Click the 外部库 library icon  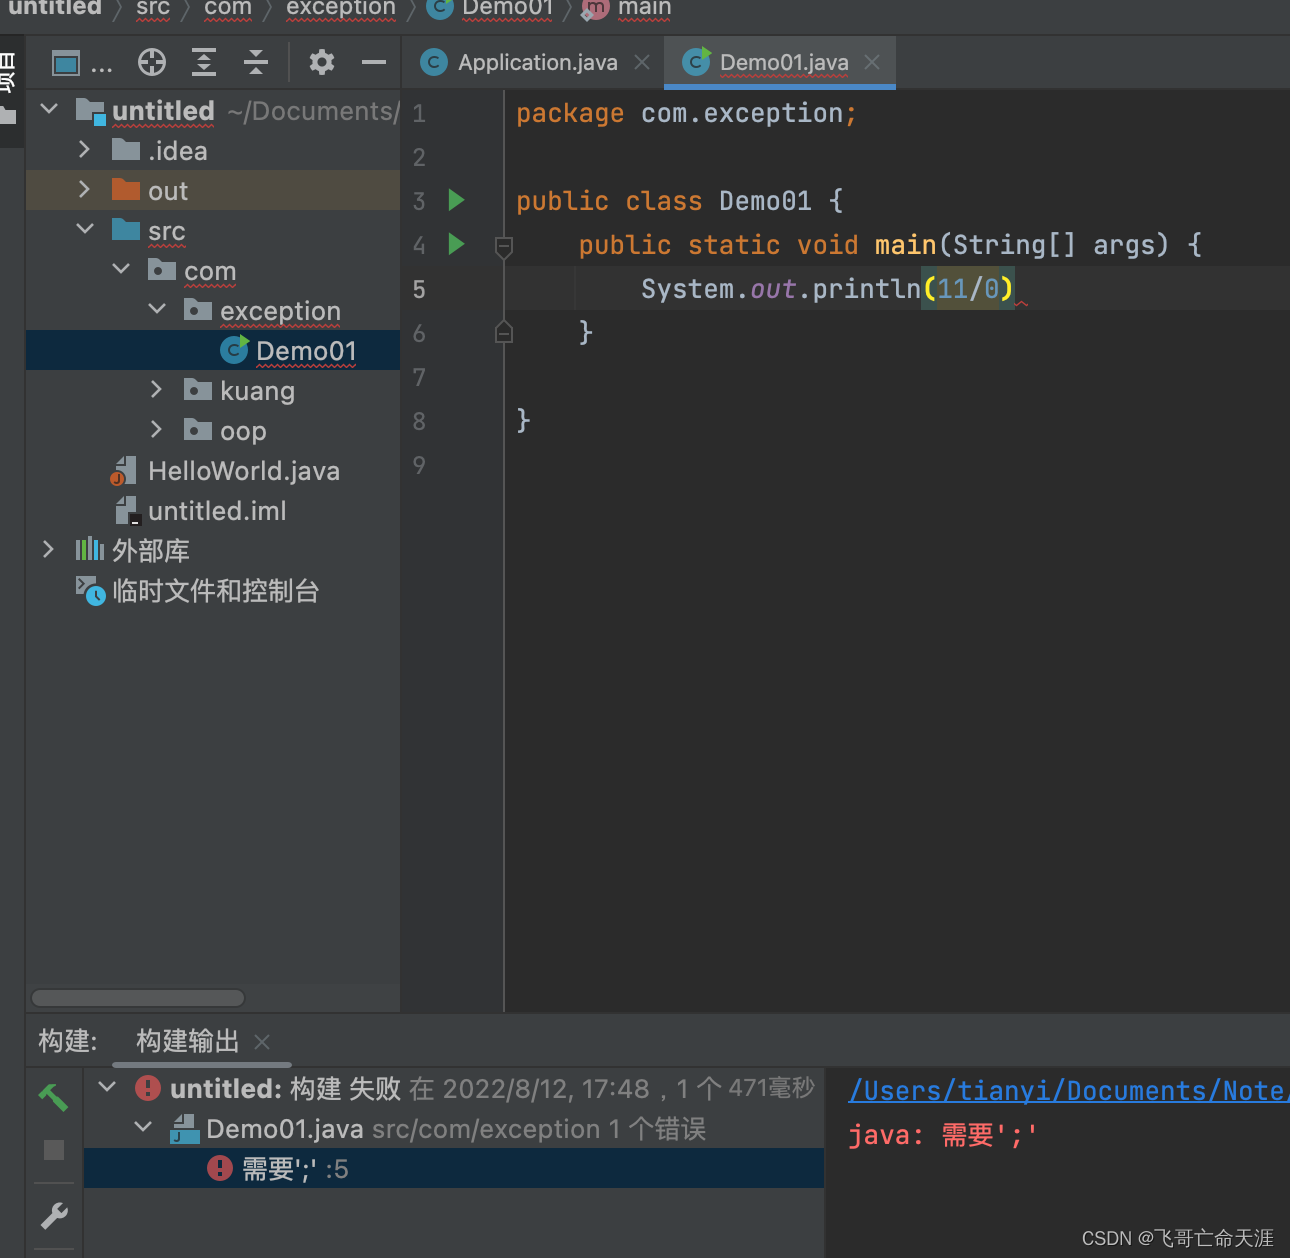point(90,549)
